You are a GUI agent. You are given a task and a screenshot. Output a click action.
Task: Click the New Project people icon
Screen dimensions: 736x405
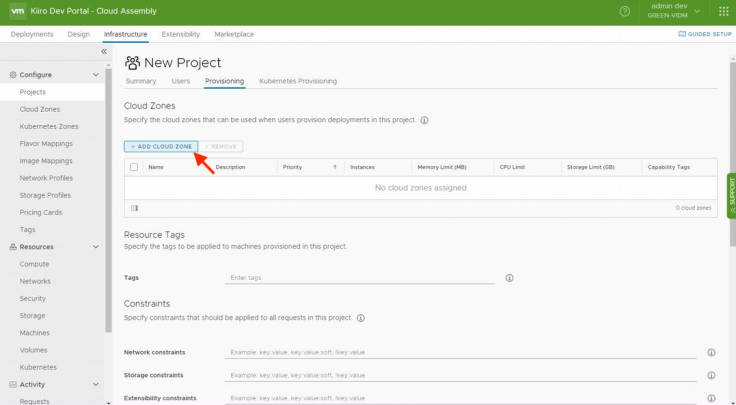pyautogui.click(x=132, y=62)
